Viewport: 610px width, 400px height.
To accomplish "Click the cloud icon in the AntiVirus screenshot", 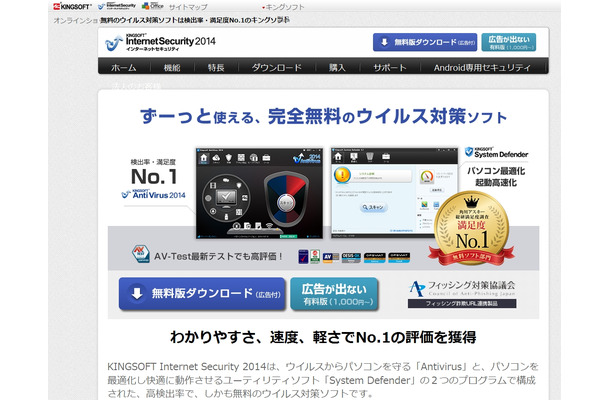I will [x=216, y=158].
